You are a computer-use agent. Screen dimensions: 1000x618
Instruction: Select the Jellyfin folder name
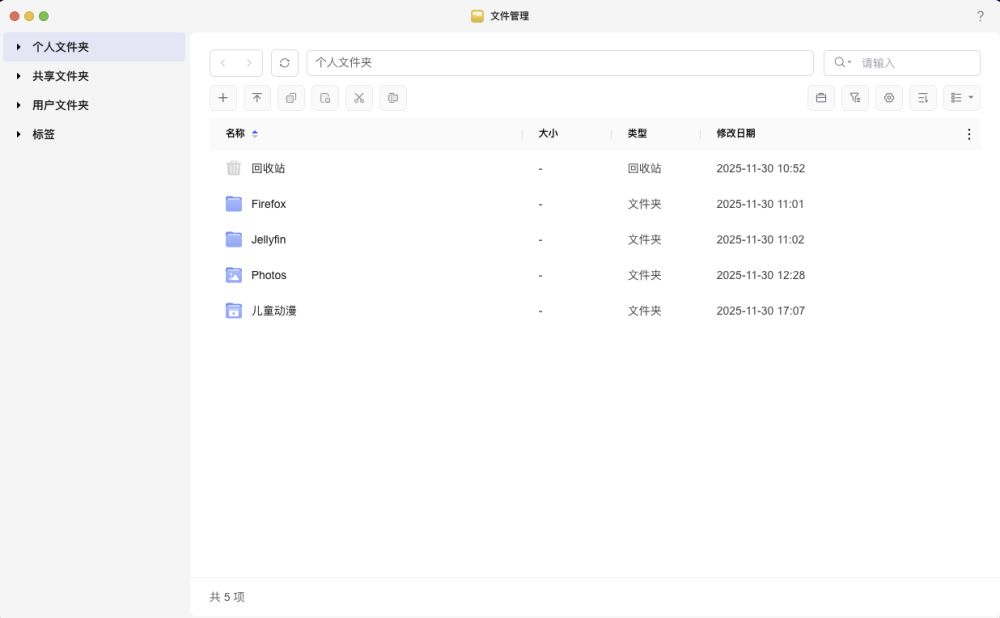coord(268,240)
